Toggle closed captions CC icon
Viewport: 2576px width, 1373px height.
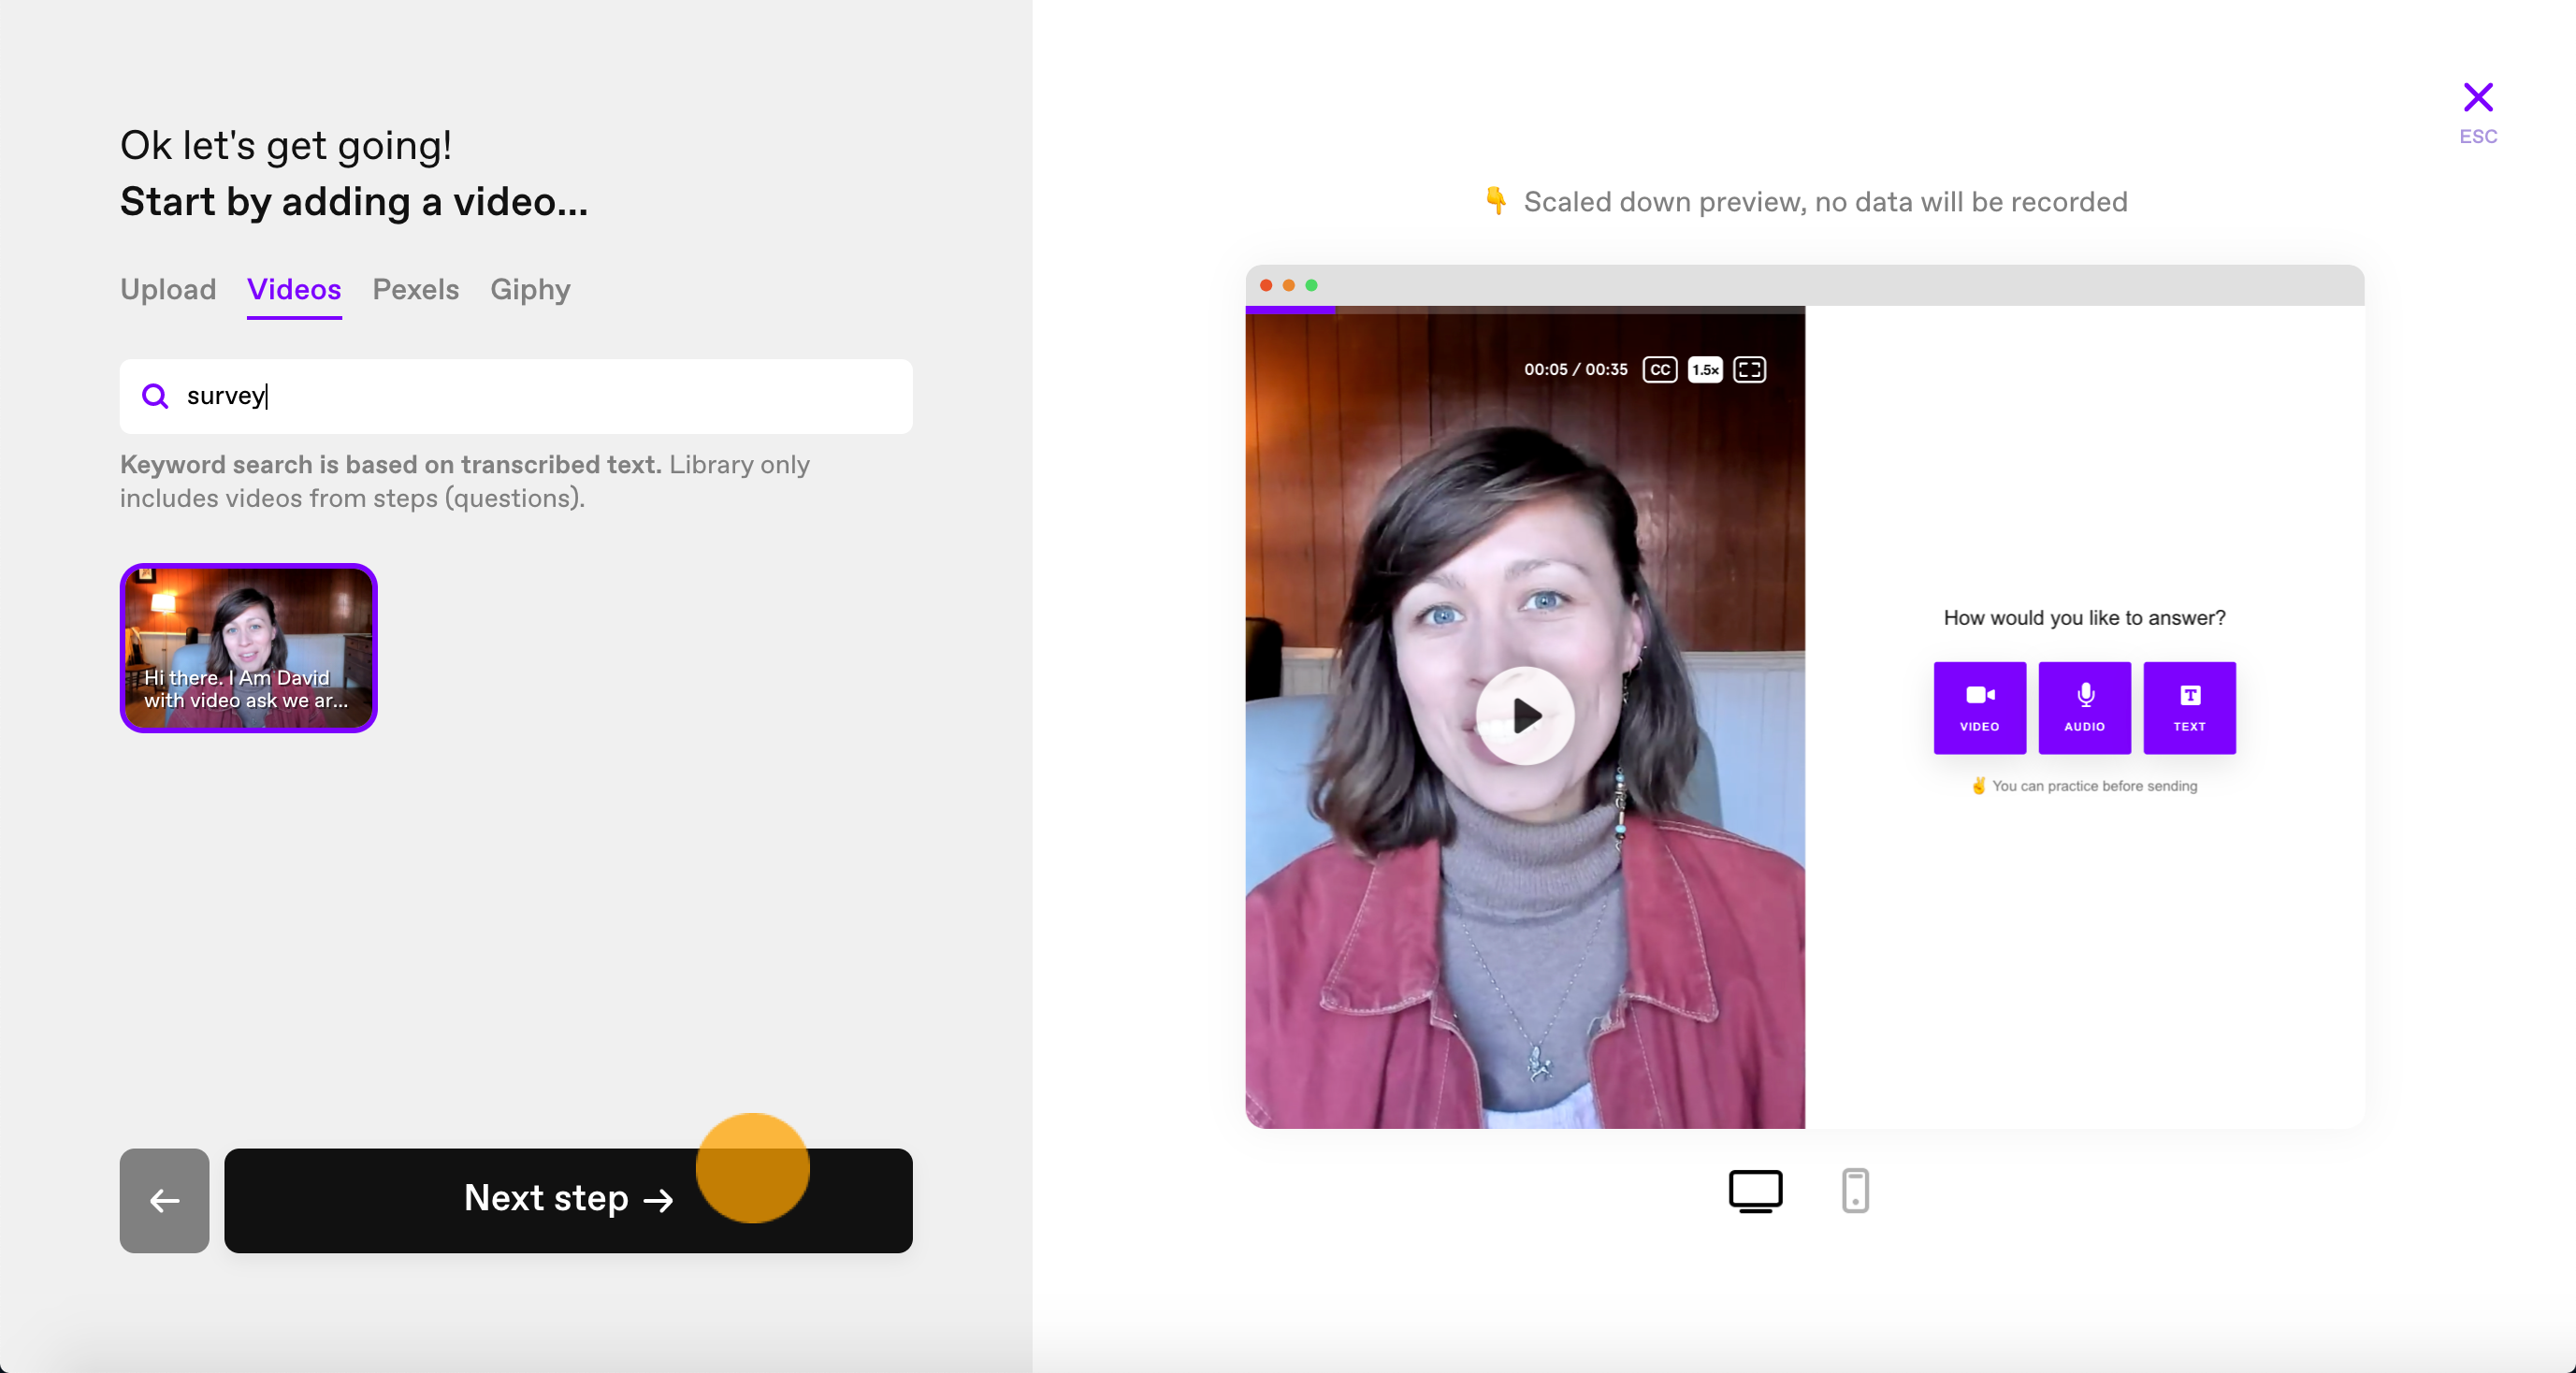1659,369
